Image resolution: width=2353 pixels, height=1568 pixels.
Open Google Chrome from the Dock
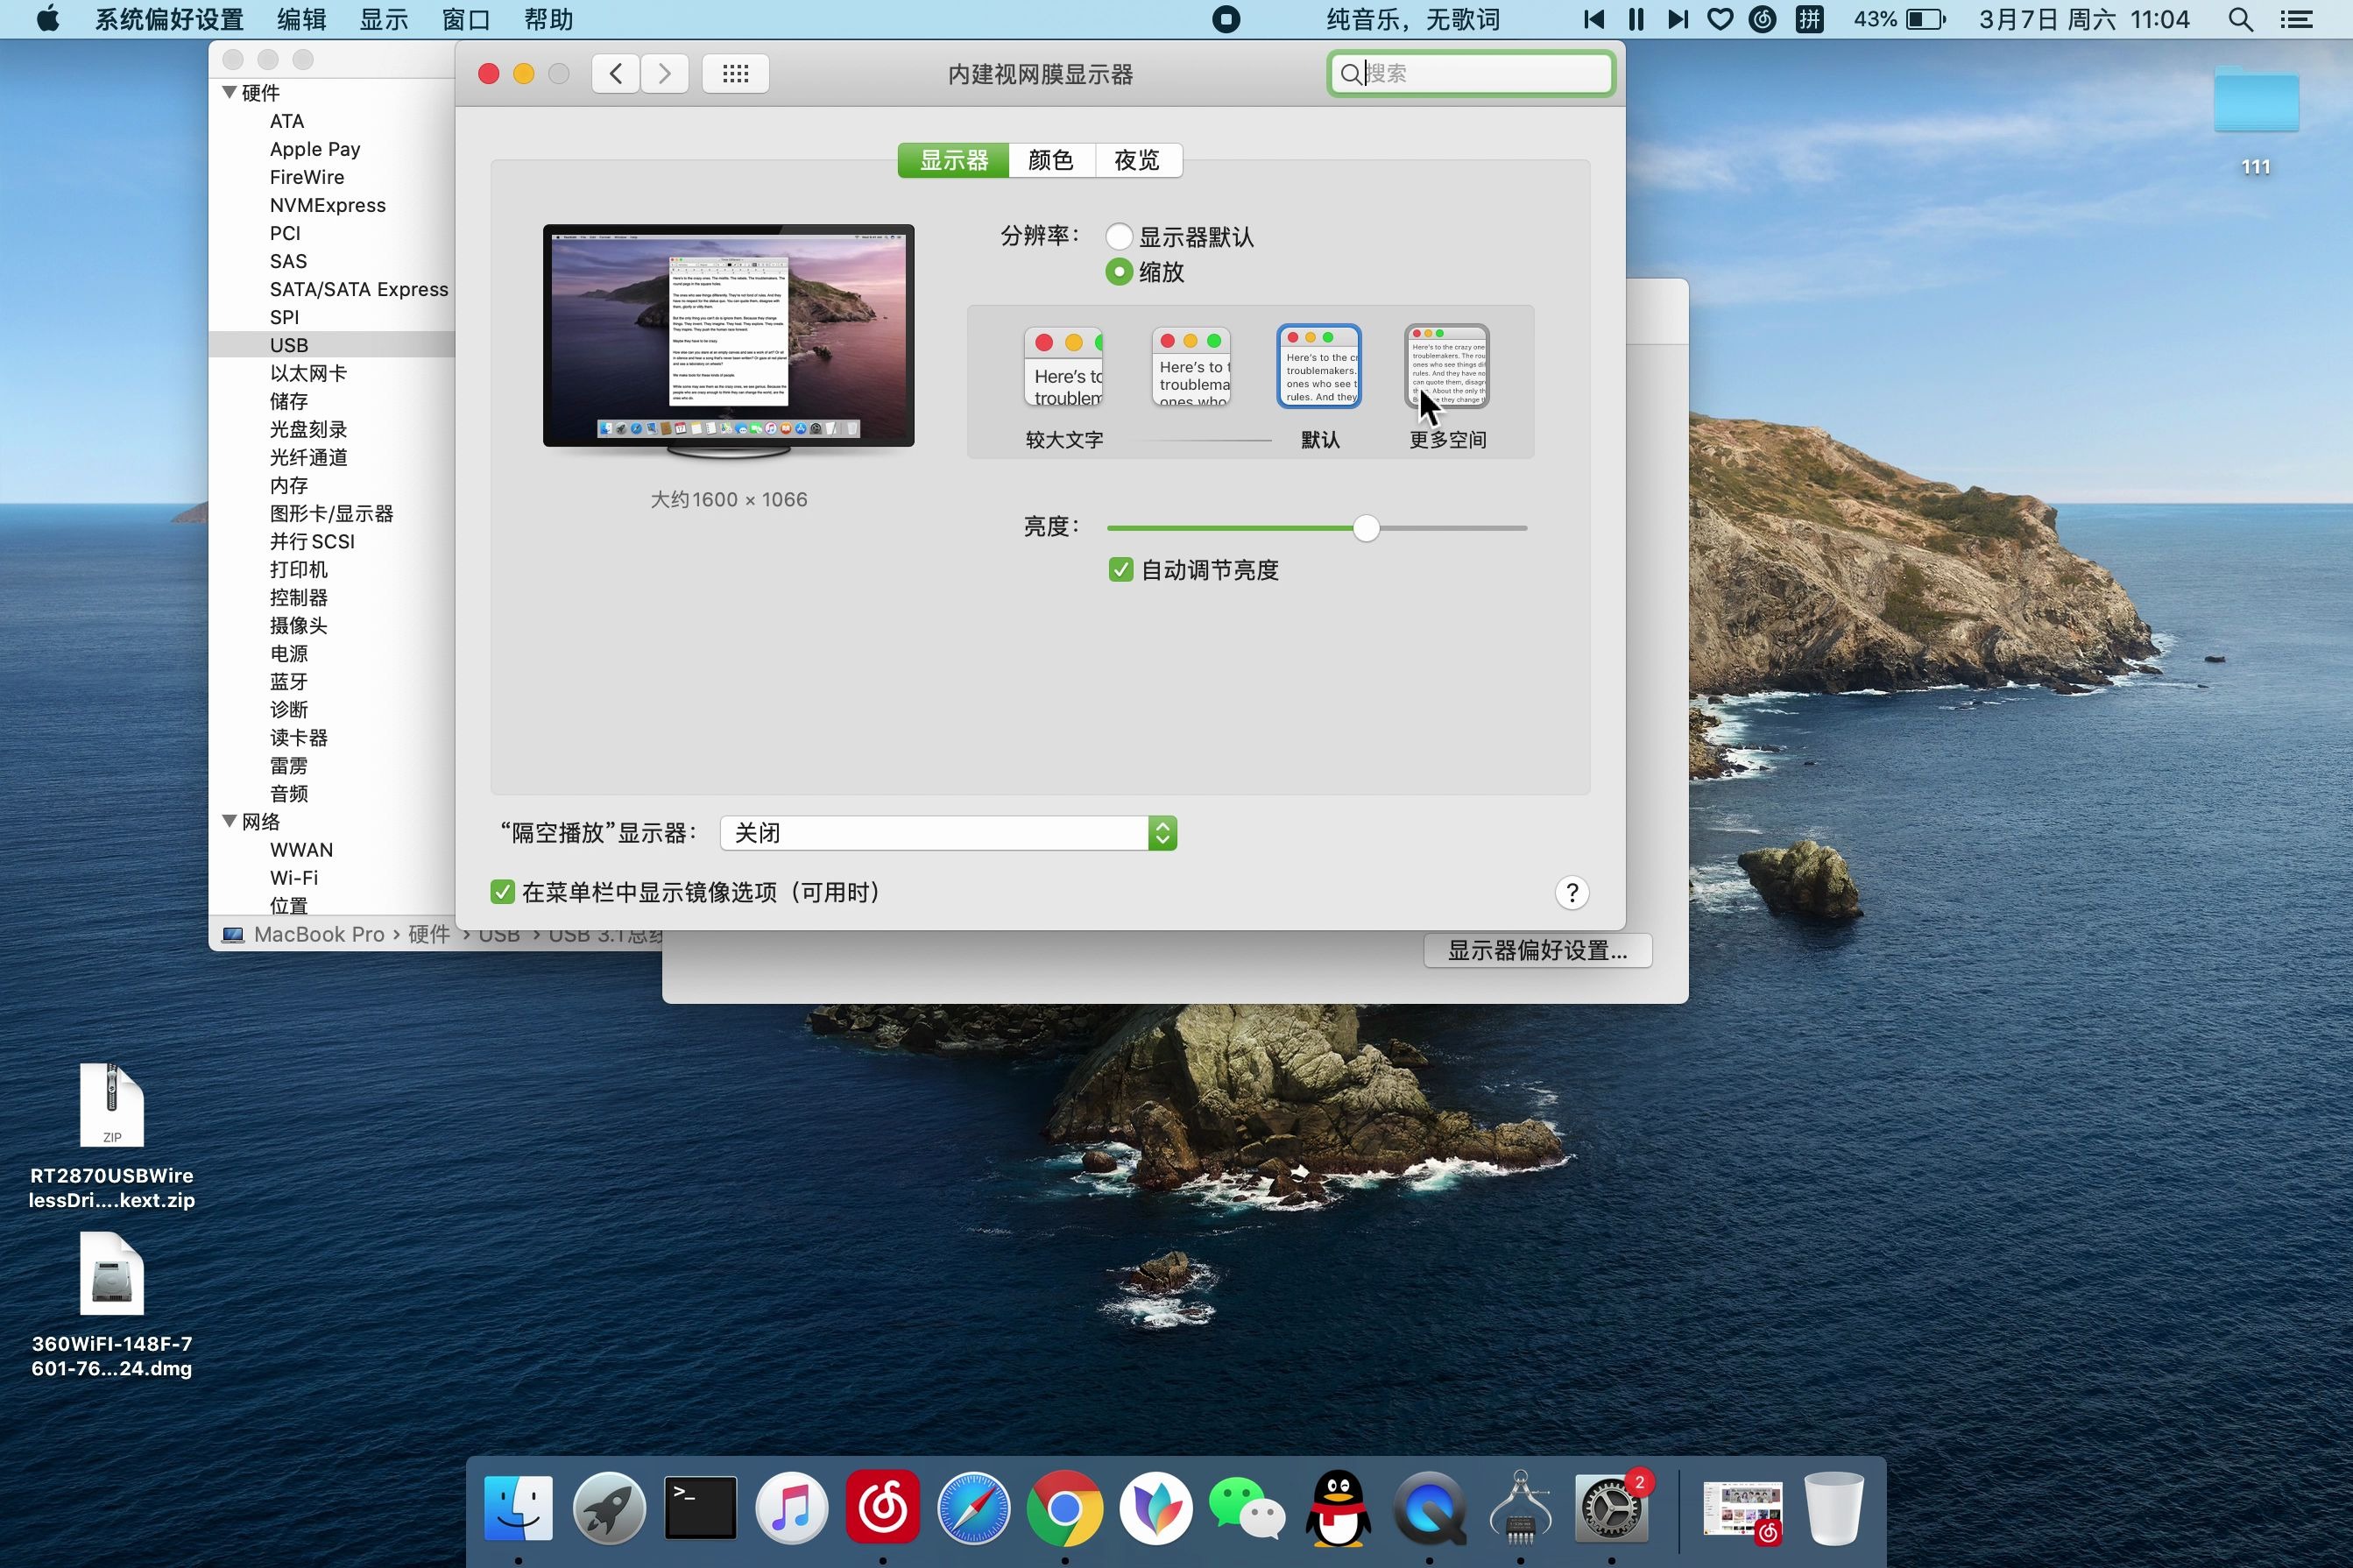click(1064, 1508)
